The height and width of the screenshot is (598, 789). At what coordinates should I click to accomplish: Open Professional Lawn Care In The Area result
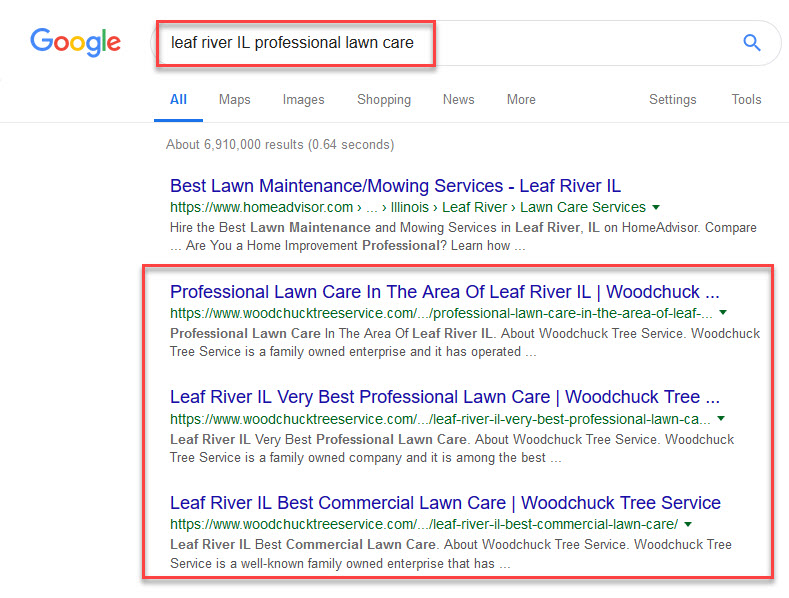pos(445,291)
